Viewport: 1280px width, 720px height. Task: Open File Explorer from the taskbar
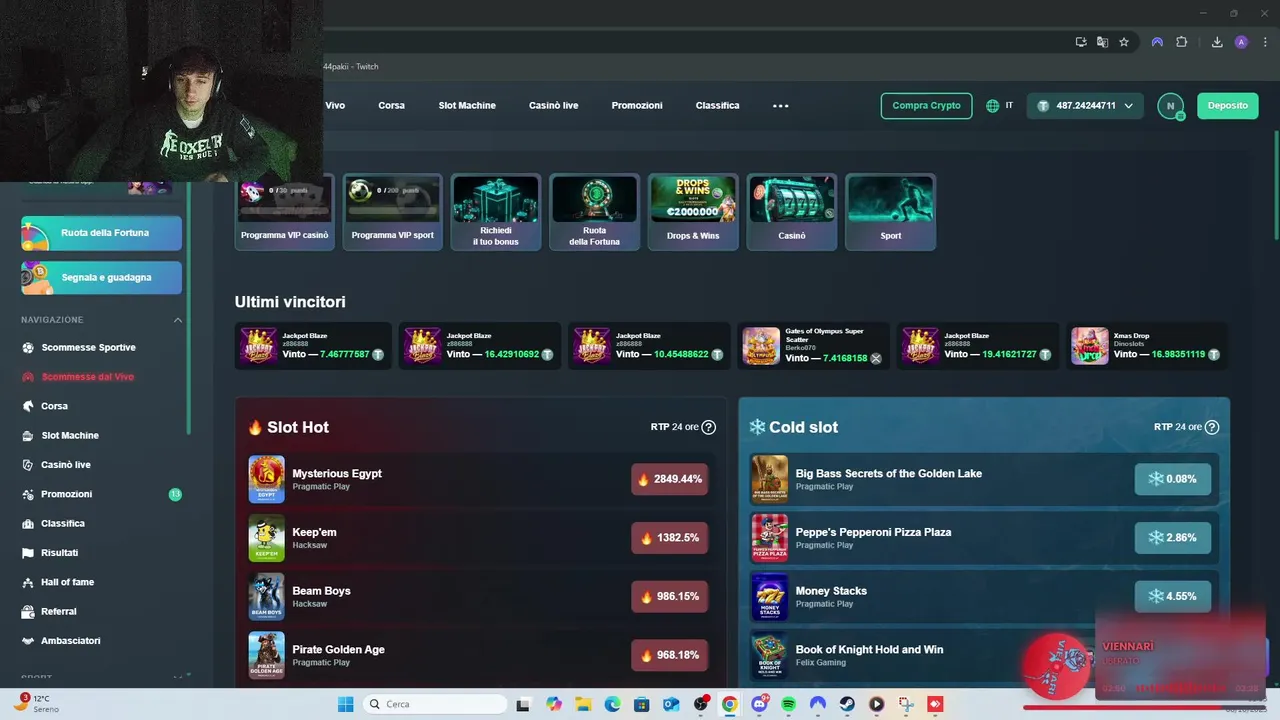583,704
